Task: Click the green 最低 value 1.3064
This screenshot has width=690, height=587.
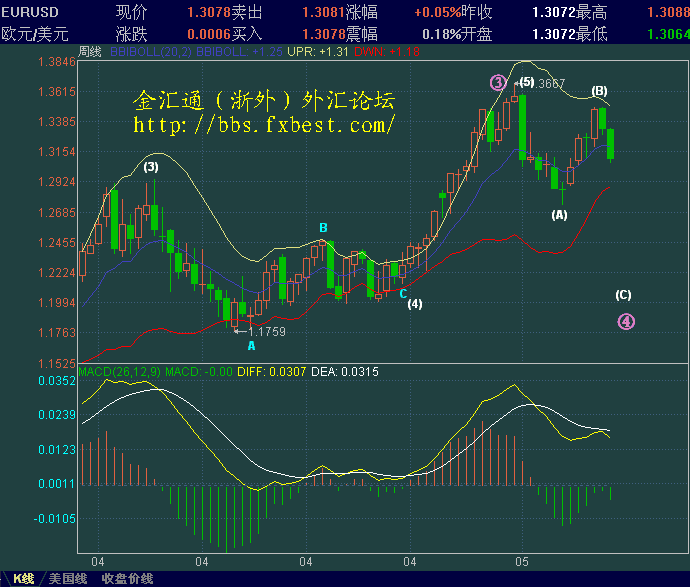Action: pos(668,34)
